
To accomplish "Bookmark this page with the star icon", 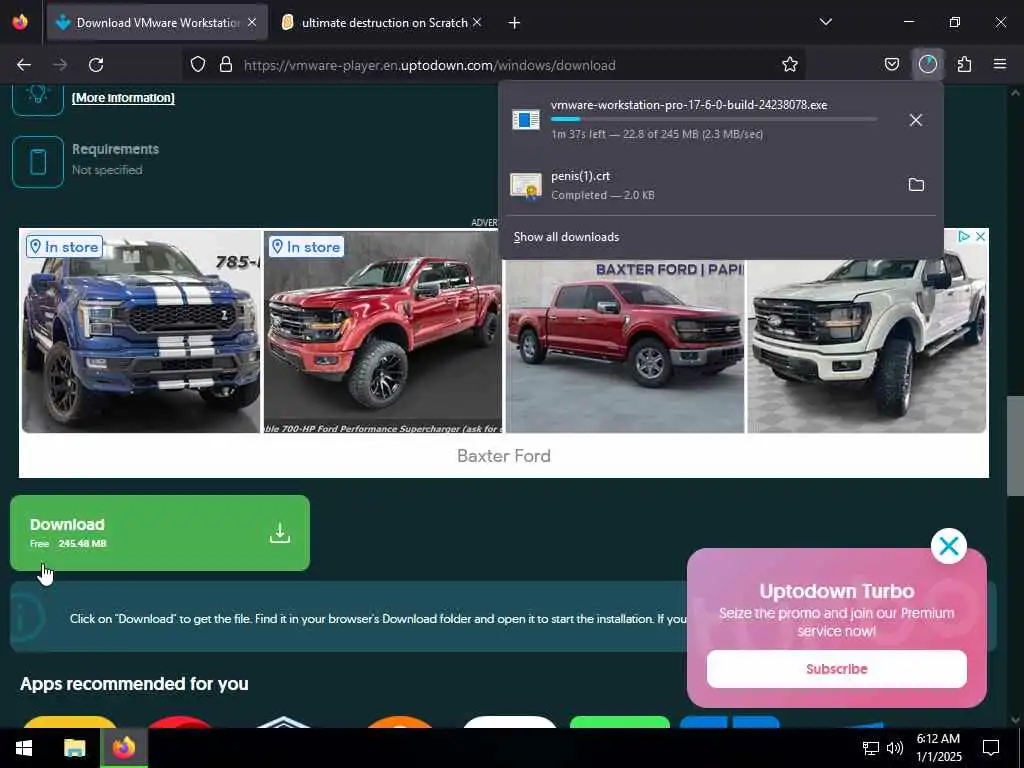I will 790,65.
